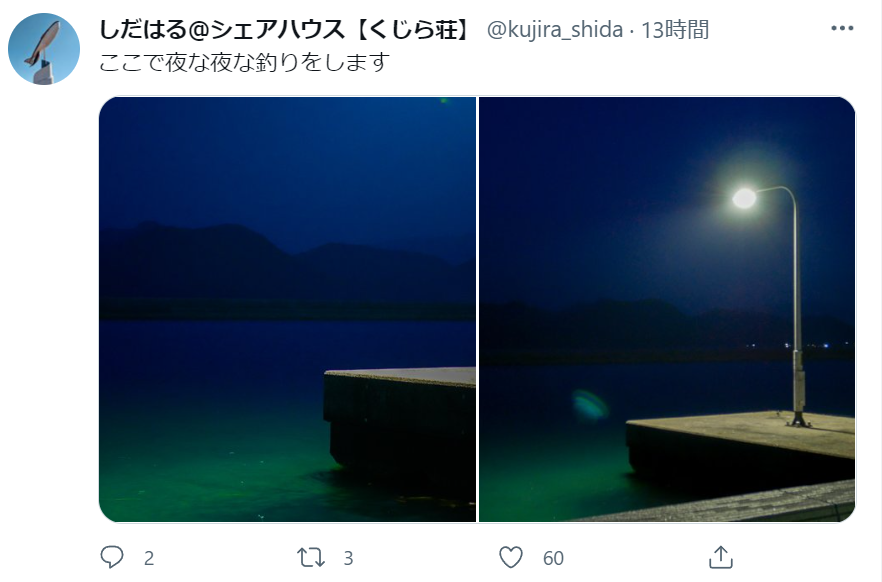Click the reply speech bubble icon
This screenshot has height=582, width=882.
pos(111,557)
